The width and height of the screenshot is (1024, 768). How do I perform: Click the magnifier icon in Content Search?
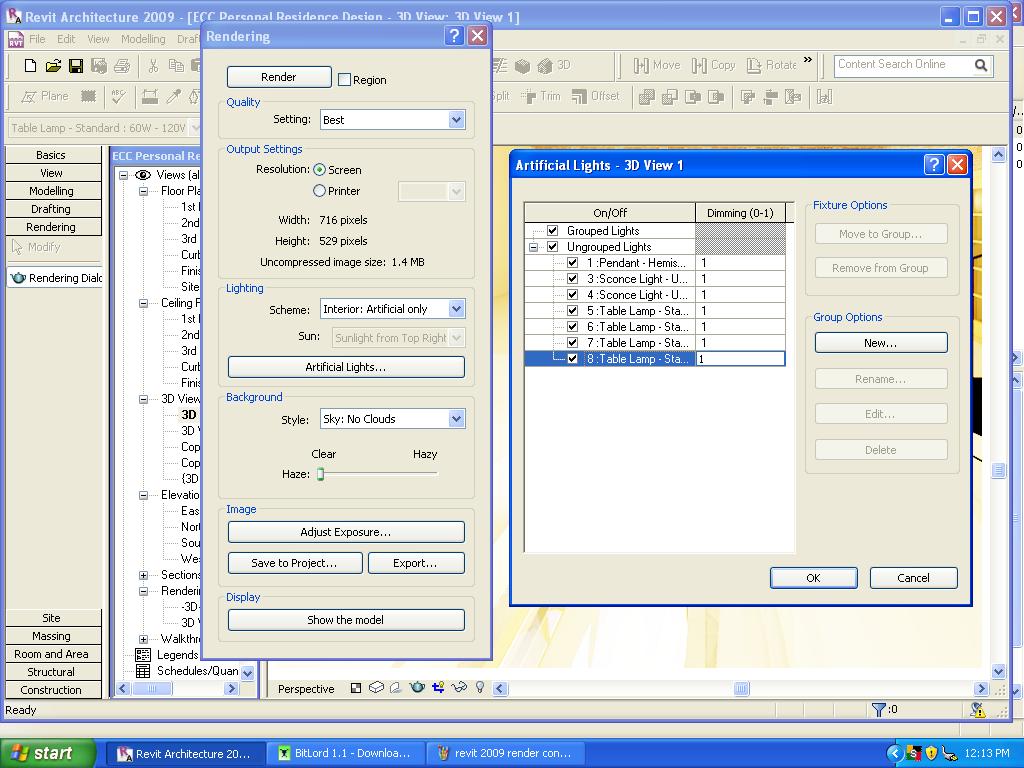[981, 65]
